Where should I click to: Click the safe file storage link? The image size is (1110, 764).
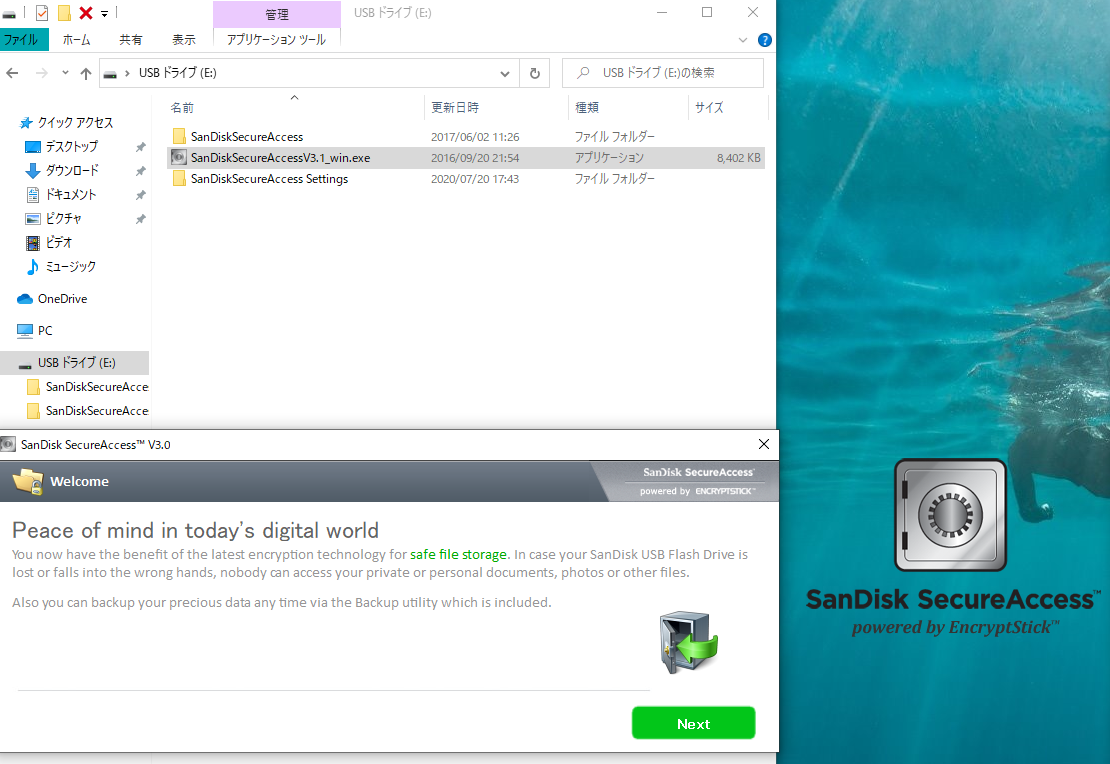pos(458,554)
